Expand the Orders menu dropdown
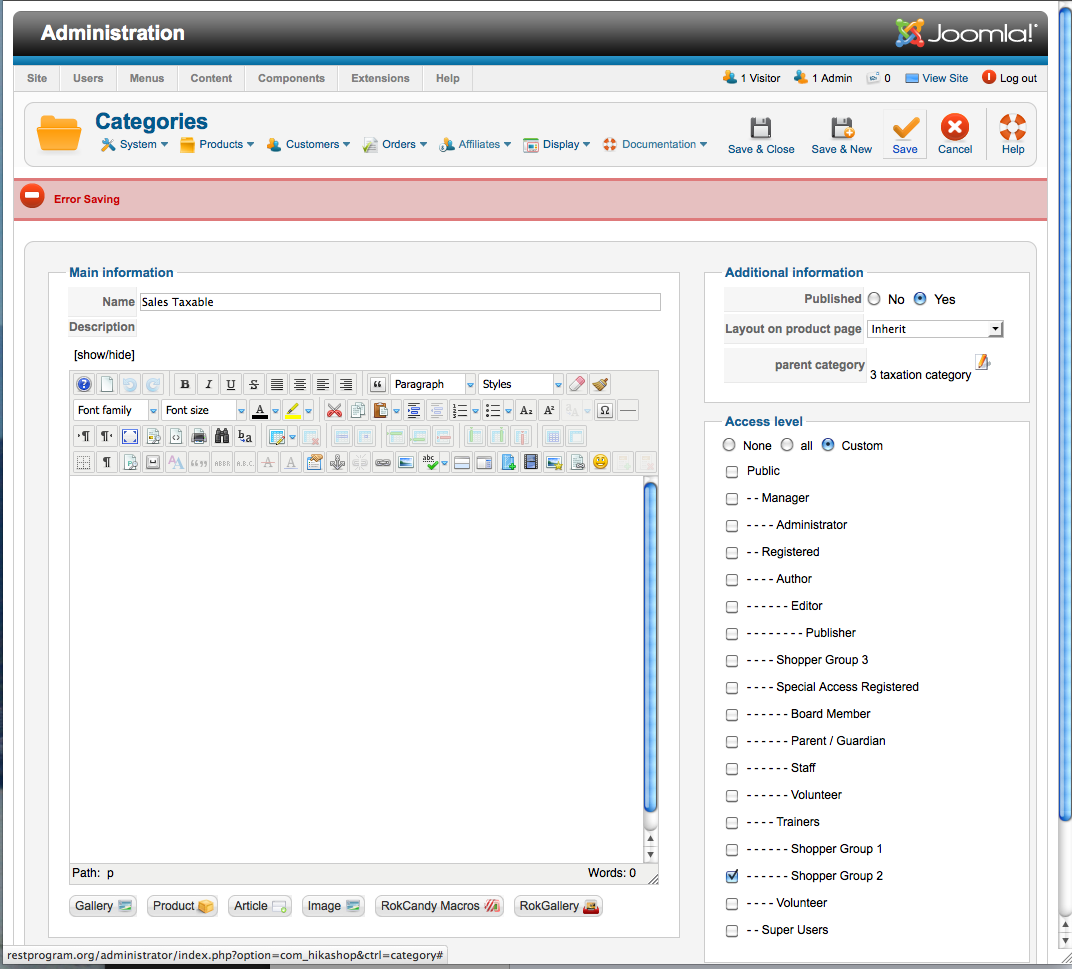The image size is (1072, 969). point(395,144)
